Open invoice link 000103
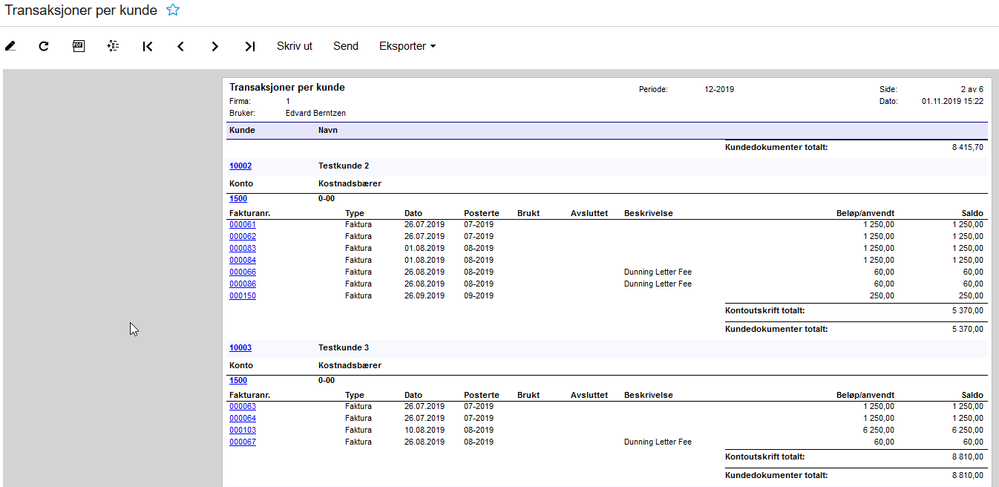The width and height of the screenshot is (999, 487). (243, 430)
